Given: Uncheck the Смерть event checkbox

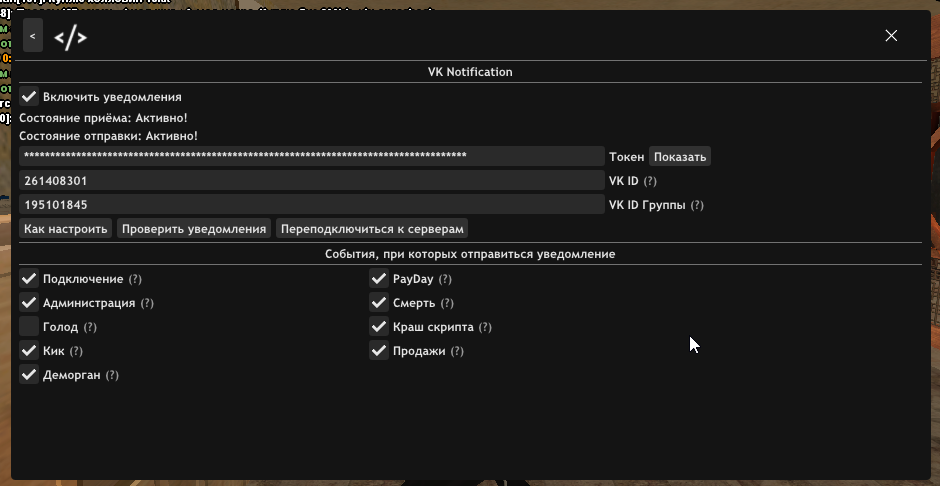Looking at the screenshot, I should tap(379, 303).
